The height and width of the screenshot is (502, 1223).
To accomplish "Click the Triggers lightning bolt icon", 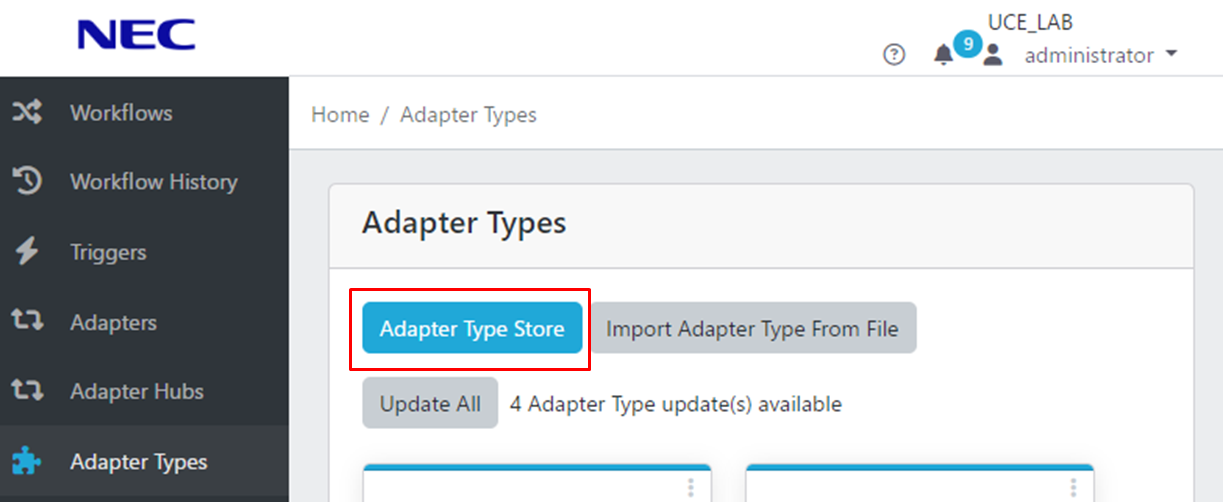I will coord(26,252).
